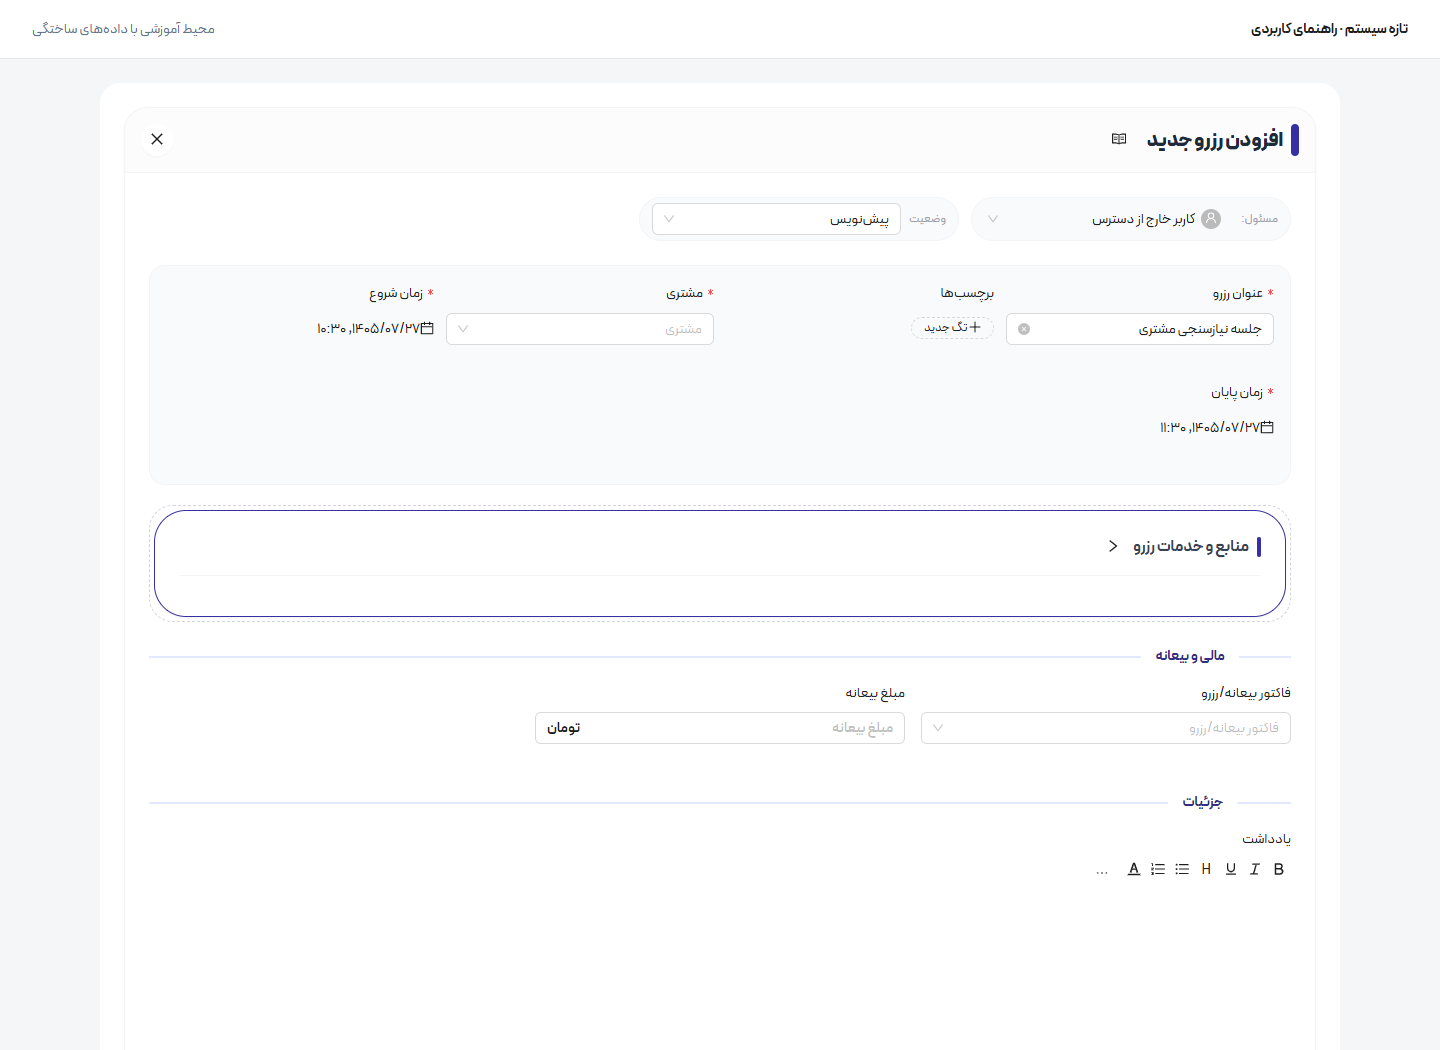
Task: Toggle Italic formatting in the notes editor
Action: [1255, 869]
